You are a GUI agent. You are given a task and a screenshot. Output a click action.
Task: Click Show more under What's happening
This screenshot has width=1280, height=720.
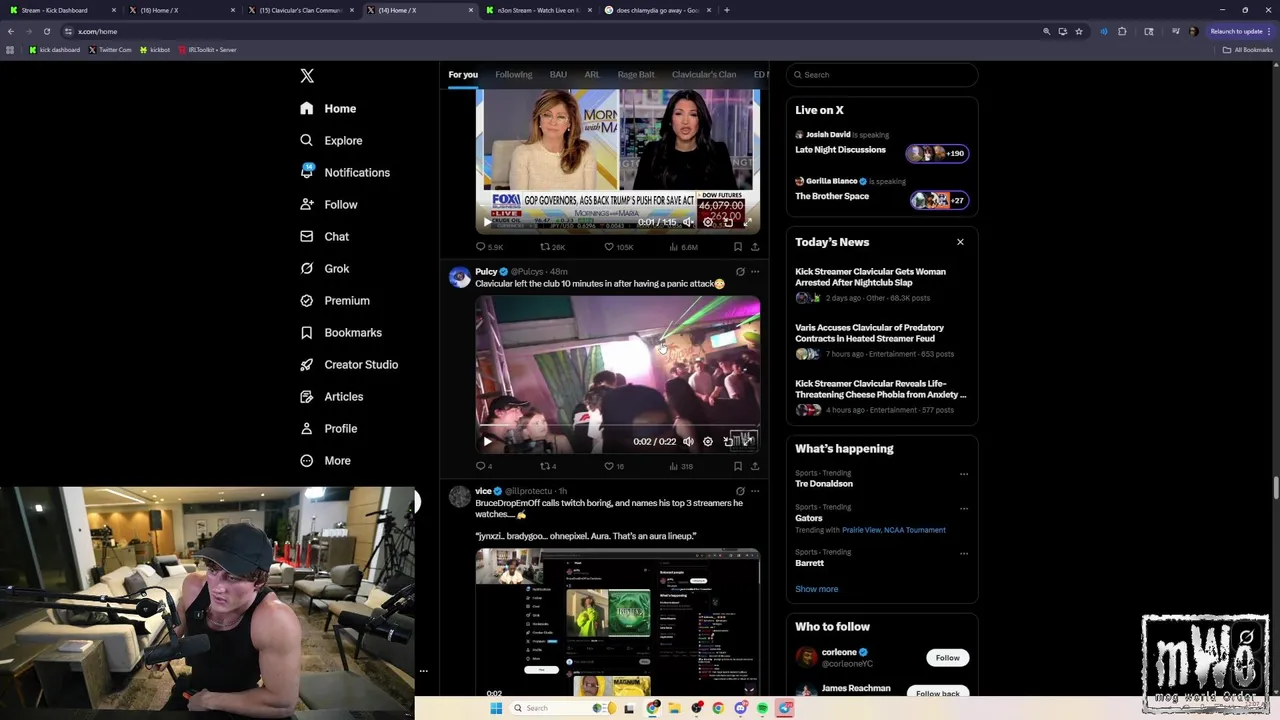click(817, 589)
